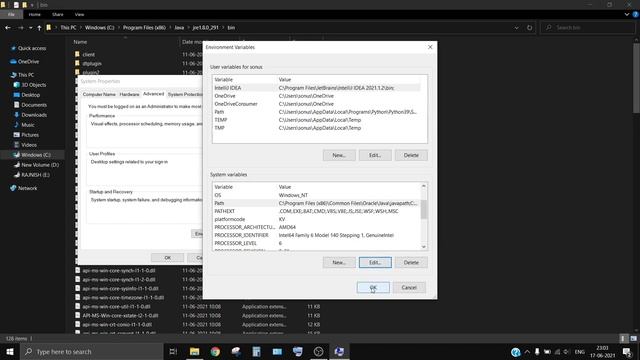Select Network in navigation pane

pyautogui.click(x=27, y=188)
